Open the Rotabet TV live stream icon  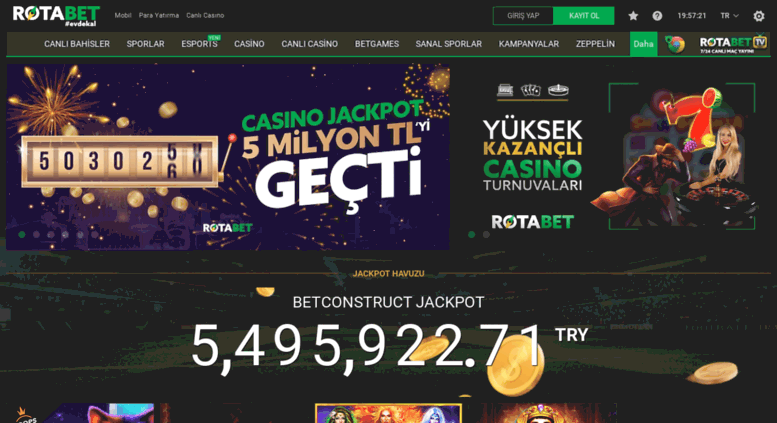(x=733, y=44)
